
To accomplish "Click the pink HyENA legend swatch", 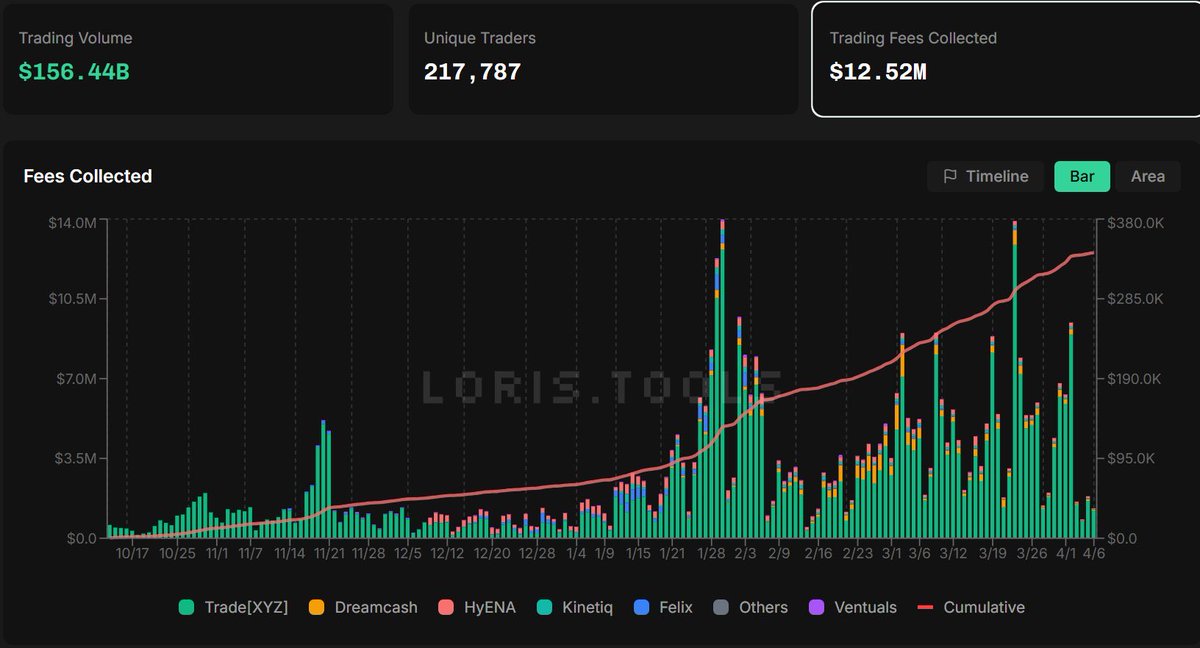I will 446,607.
